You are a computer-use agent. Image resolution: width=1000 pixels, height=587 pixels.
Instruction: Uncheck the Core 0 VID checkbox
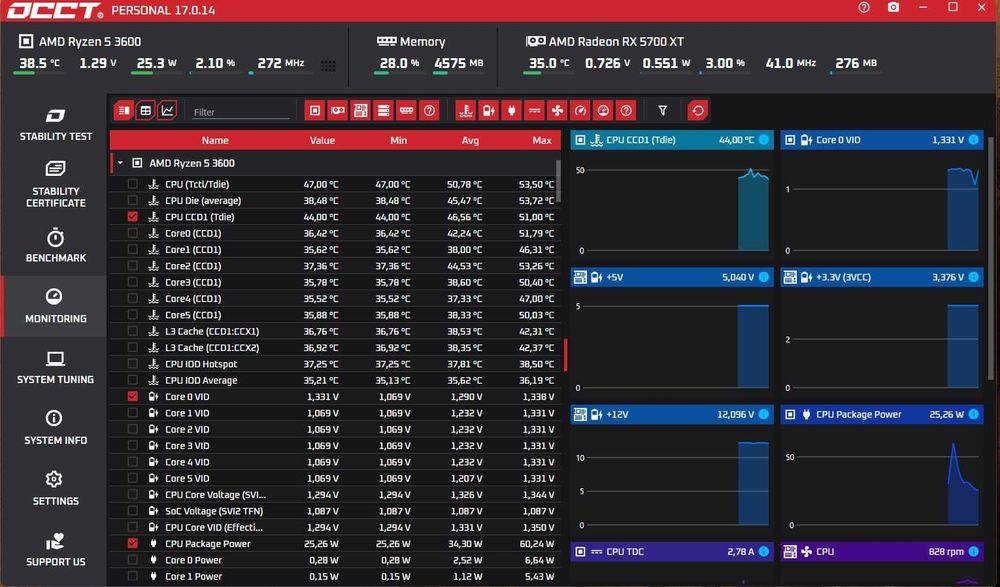coord(132,396)
